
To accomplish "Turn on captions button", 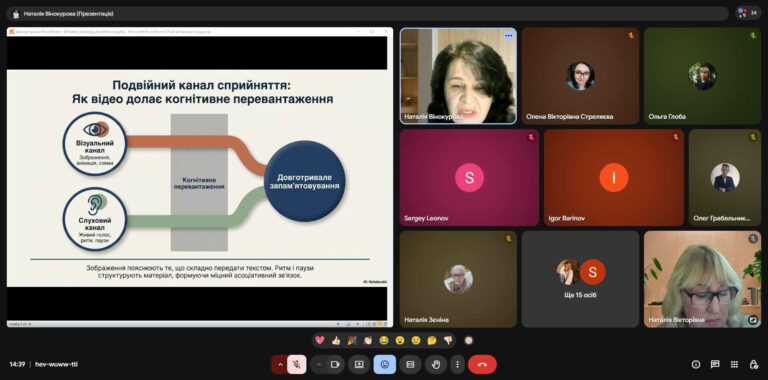I will [410, 364].
